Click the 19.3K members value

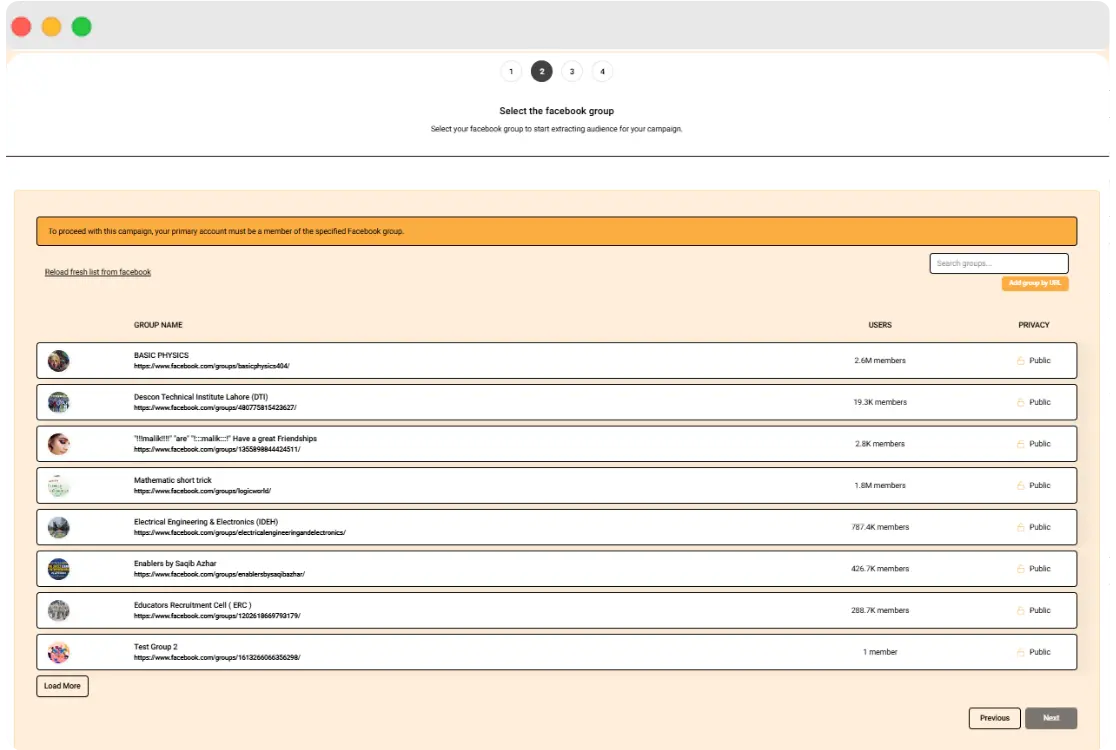(880, 403)
